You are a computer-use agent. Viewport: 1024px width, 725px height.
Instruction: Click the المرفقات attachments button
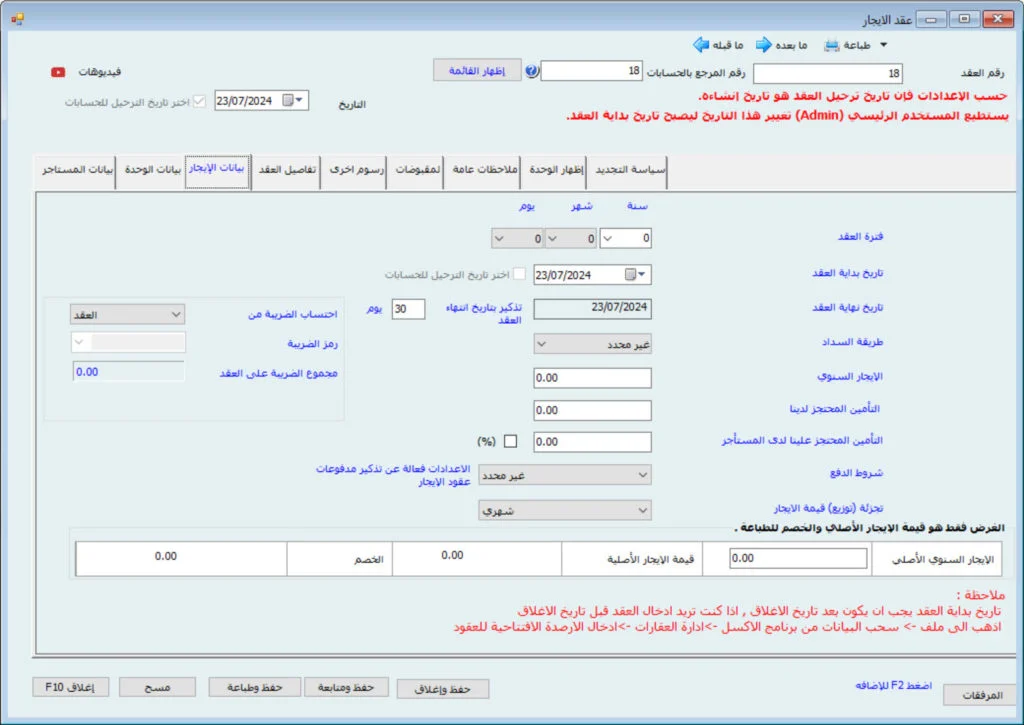[980, 694]
